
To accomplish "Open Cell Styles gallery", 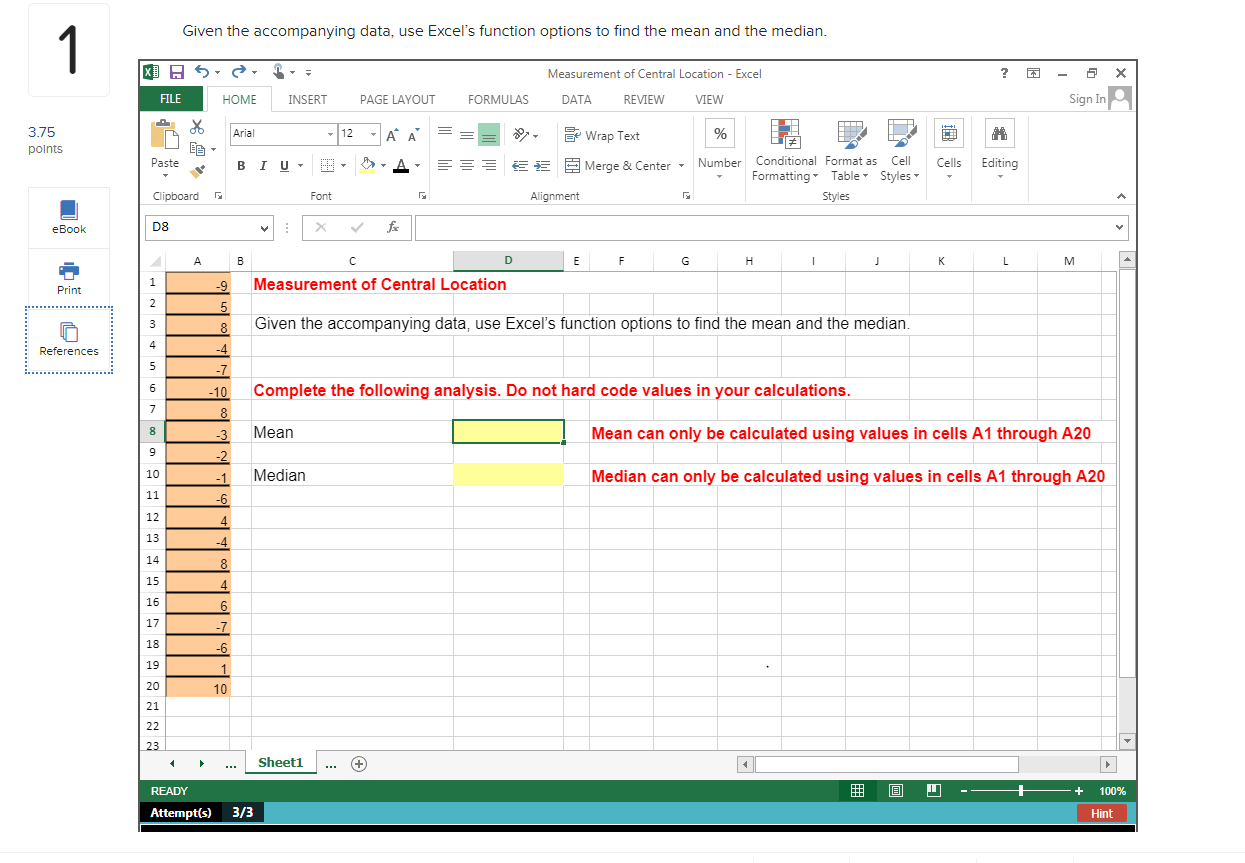I will (x=899, y=150).
